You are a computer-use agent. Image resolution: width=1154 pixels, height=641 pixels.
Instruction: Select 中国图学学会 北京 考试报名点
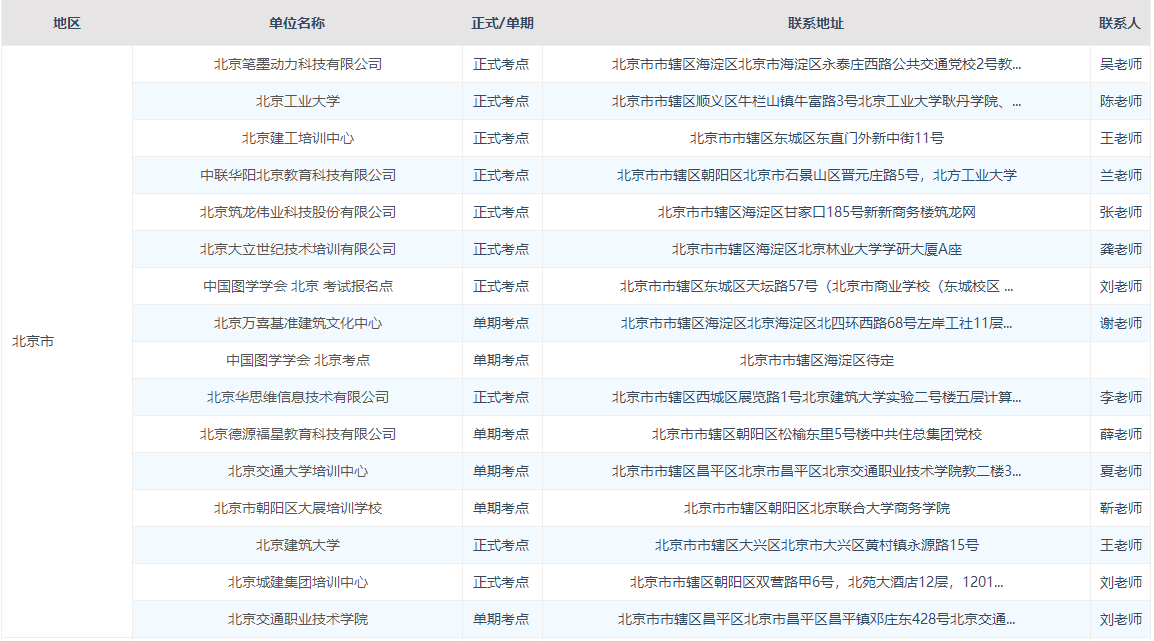click(297, 286)
